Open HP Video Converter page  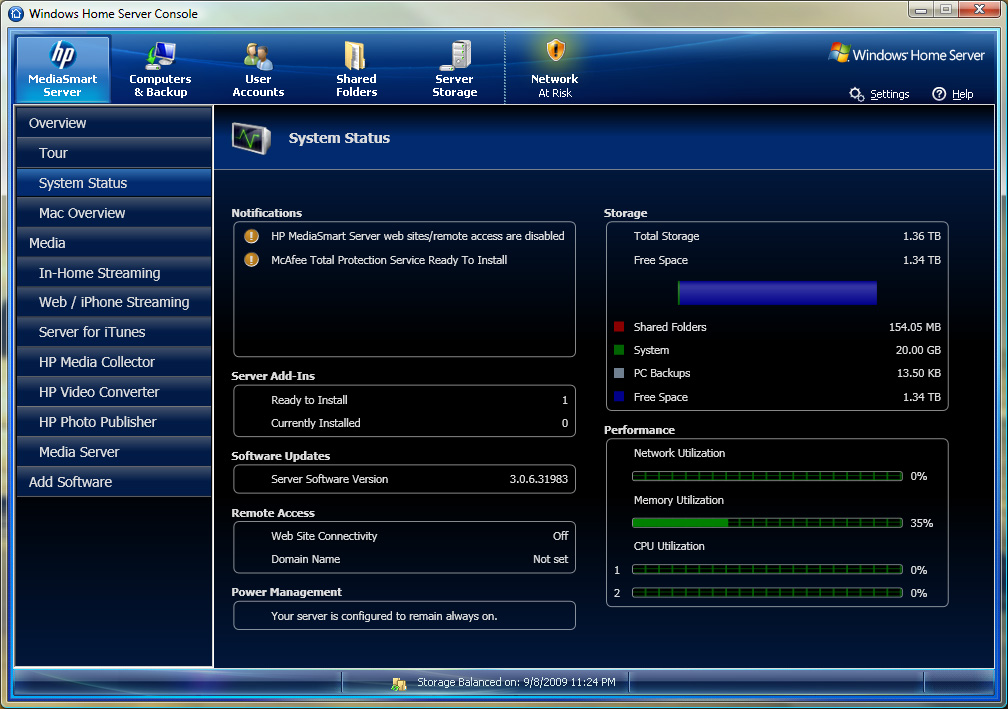click(114, 392)
